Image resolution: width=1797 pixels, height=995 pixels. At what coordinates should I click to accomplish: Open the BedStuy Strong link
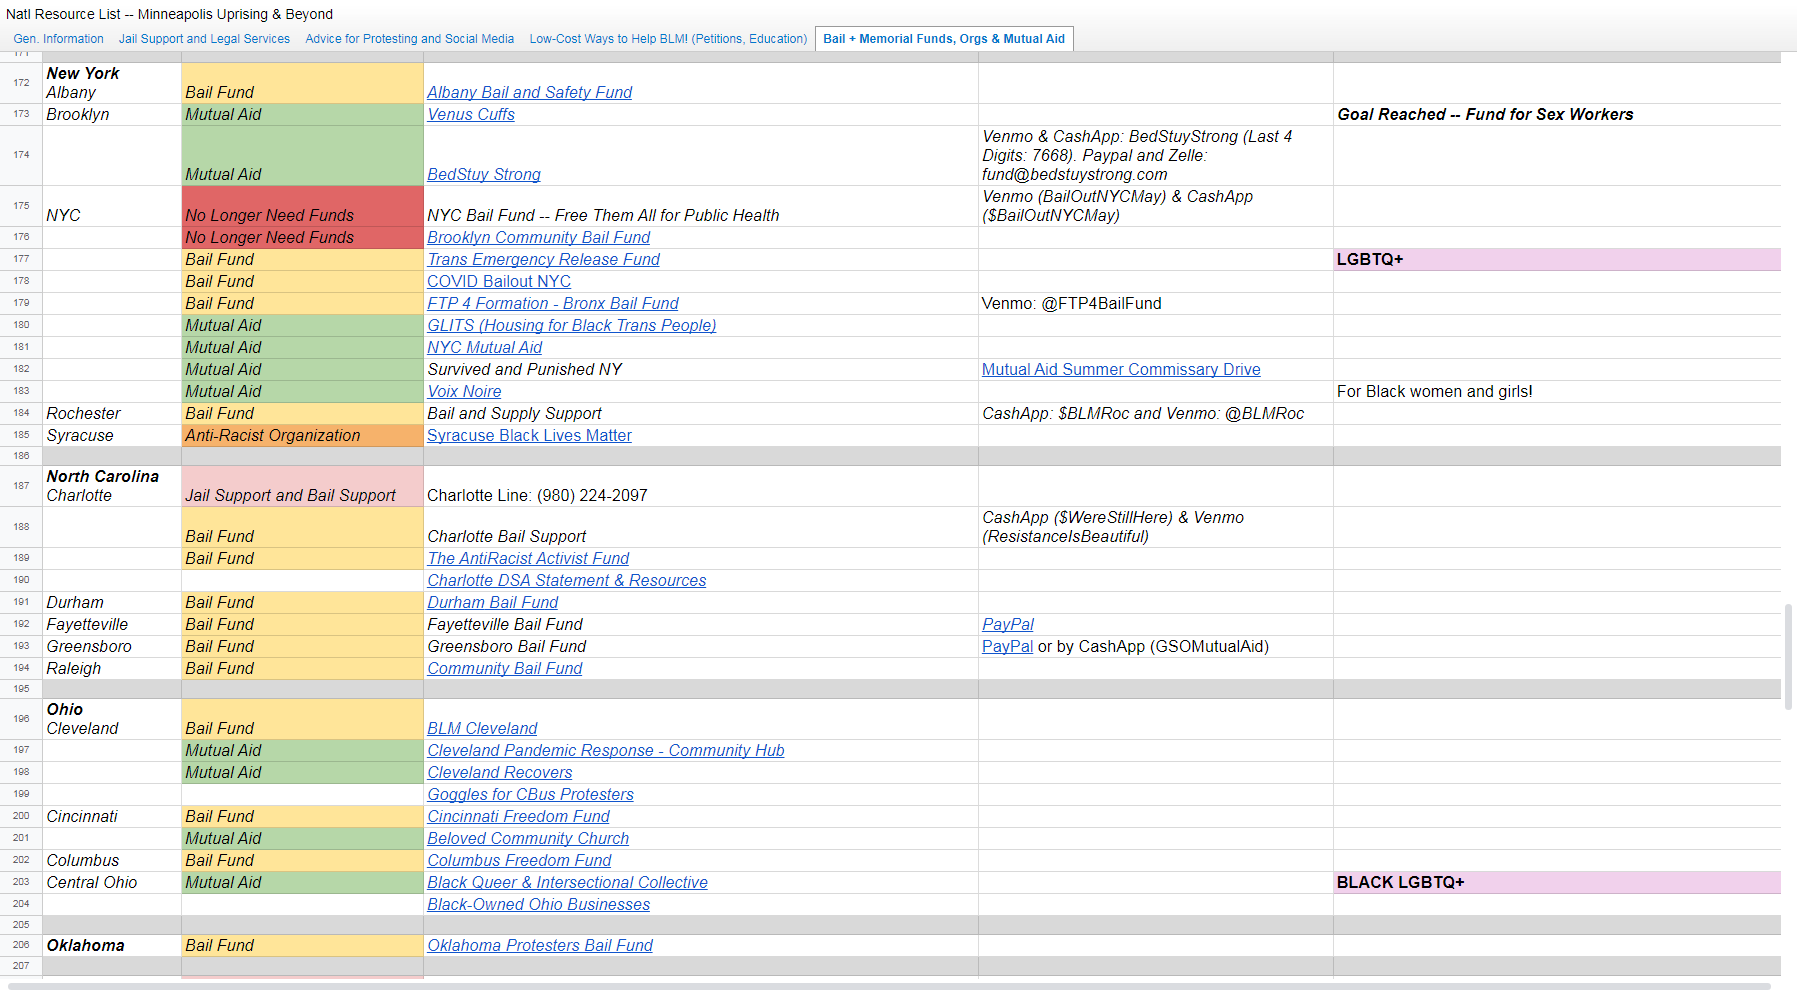[484, 175]
